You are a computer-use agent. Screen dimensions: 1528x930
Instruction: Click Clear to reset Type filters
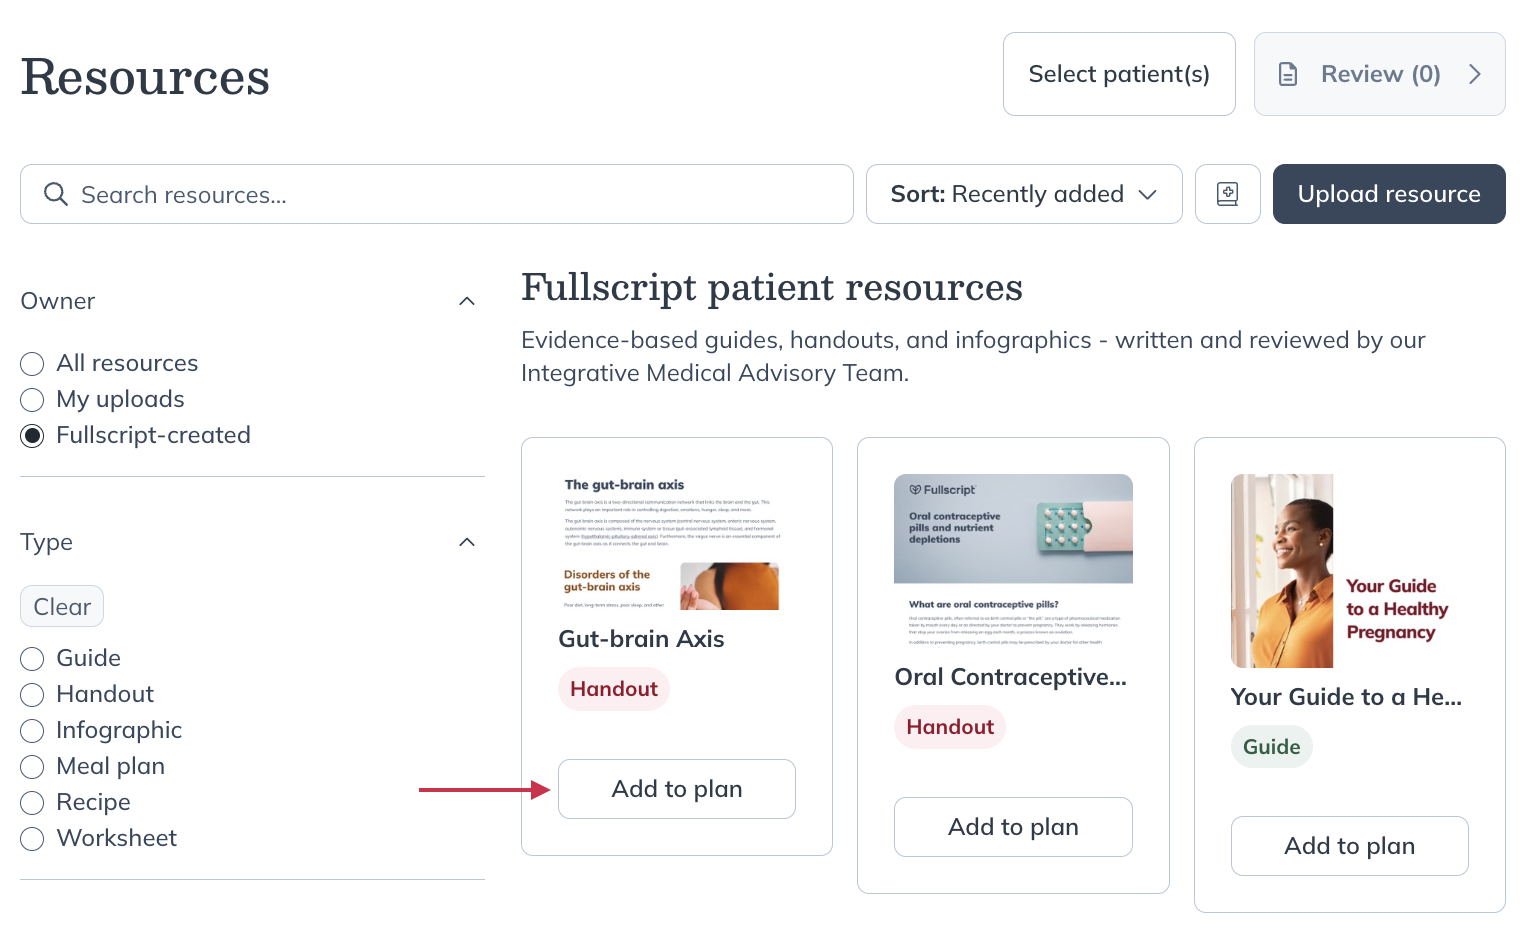61,606
